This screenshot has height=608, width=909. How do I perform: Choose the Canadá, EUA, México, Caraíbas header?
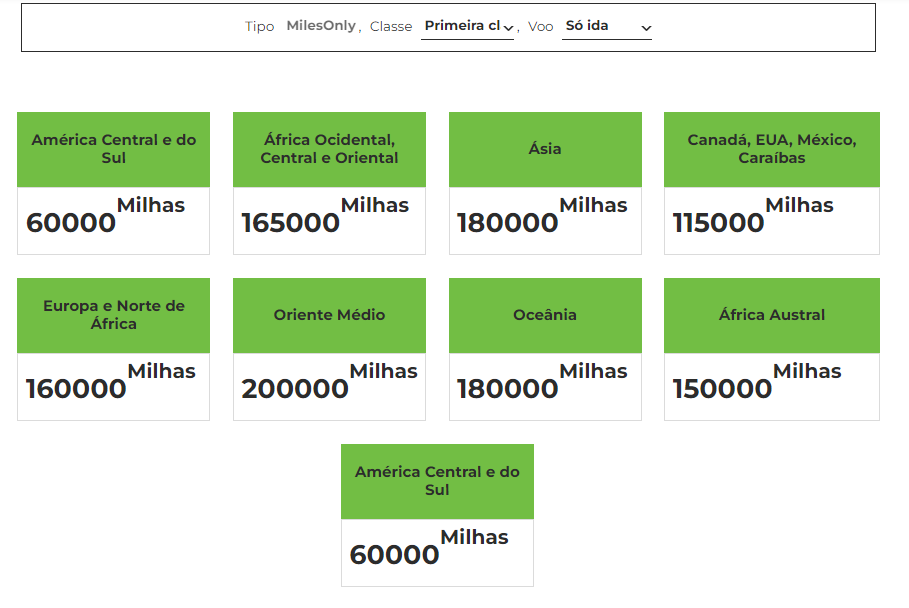click(771, 149)
